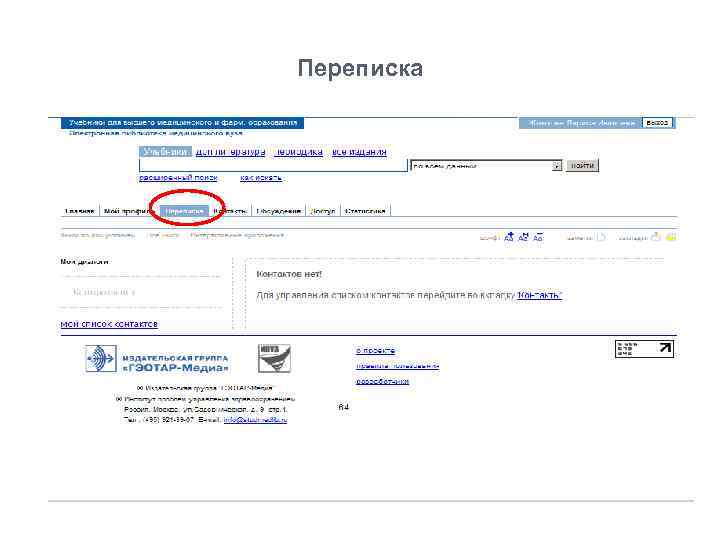Screen dimensions: 720x540
Task: Open the Доступ tab
Action: pyautogui.click(x=322, y=211)
